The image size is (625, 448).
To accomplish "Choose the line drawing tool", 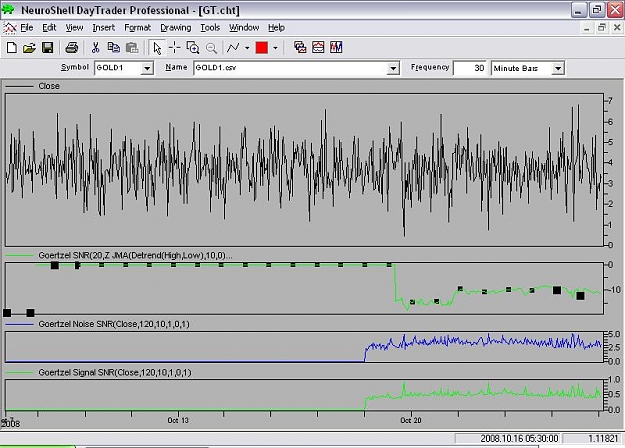I will [233, 48].
